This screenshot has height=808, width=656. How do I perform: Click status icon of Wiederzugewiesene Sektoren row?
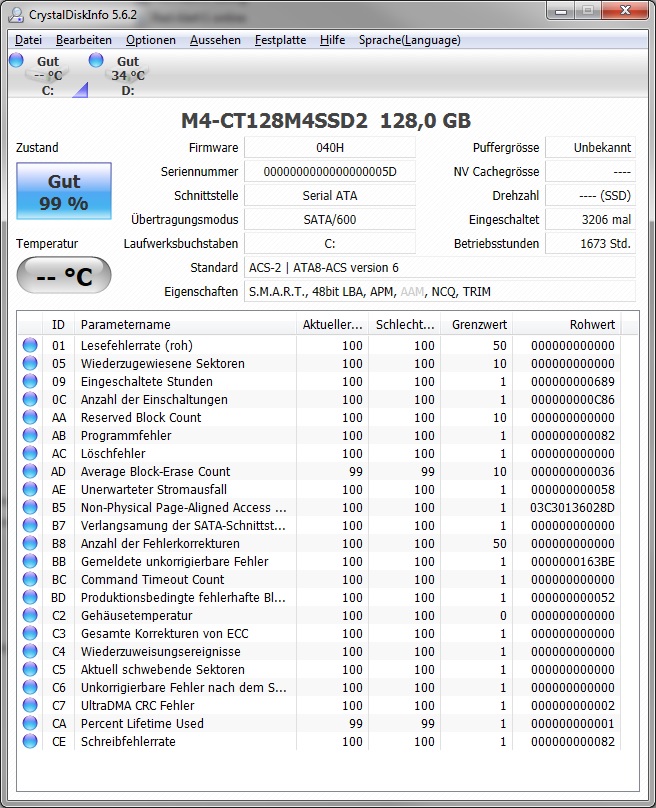(x=30, y=363)
